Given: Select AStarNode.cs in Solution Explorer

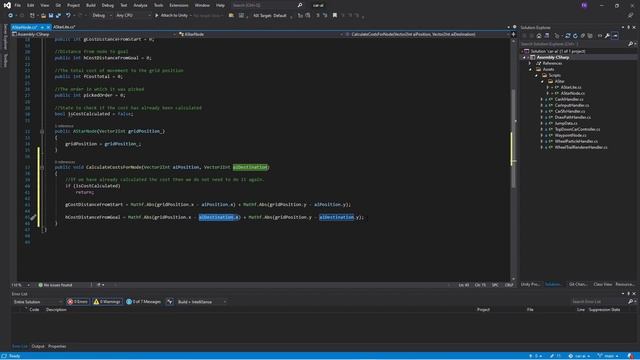Looking at the screenshot, I should pos(572,93).
